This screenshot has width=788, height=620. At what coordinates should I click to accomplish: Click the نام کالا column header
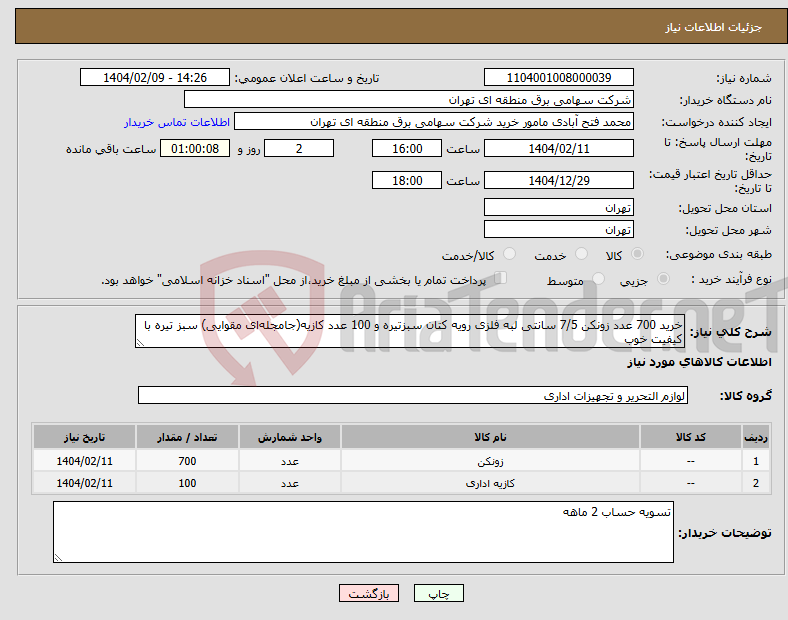coord(490,437)
